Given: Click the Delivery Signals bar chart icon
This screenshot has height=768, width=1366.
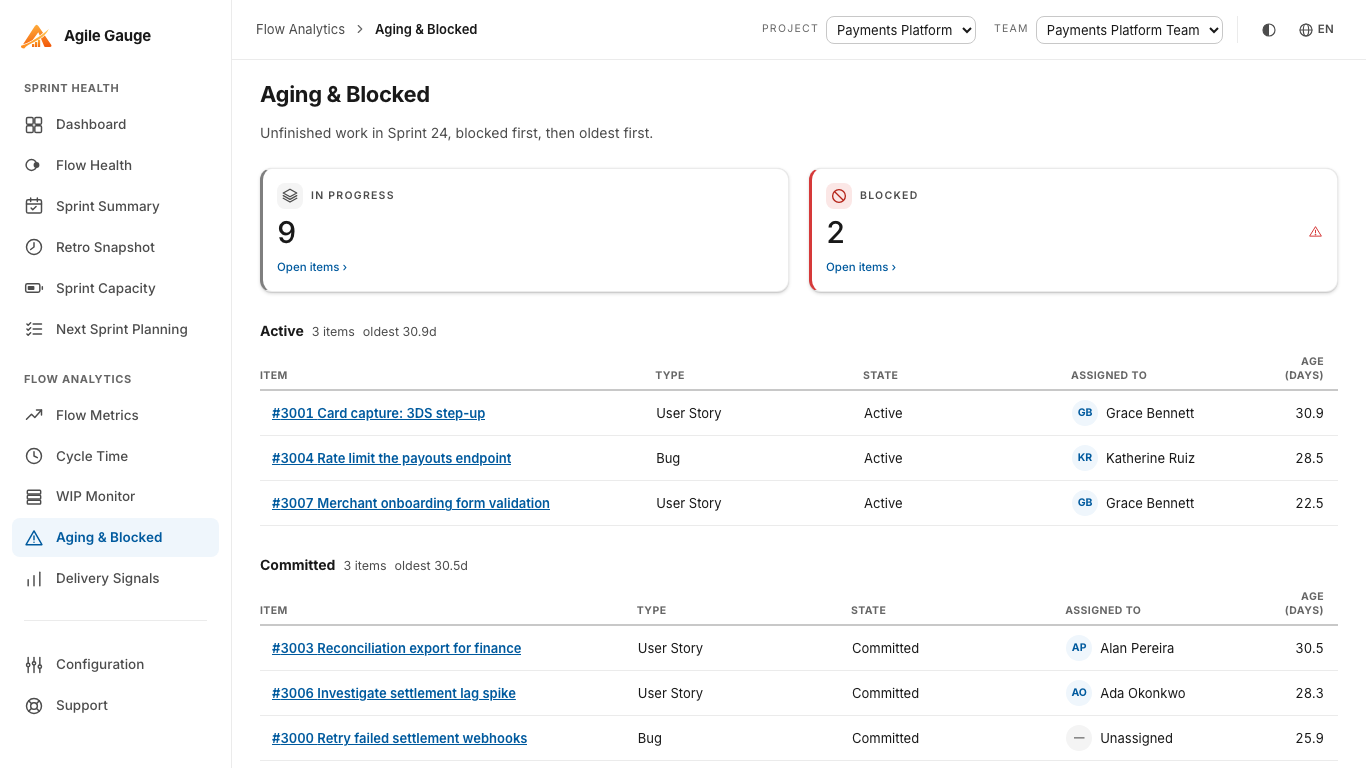Looking at the screenshot, I should pyautogui.click(x=34, y=579).
